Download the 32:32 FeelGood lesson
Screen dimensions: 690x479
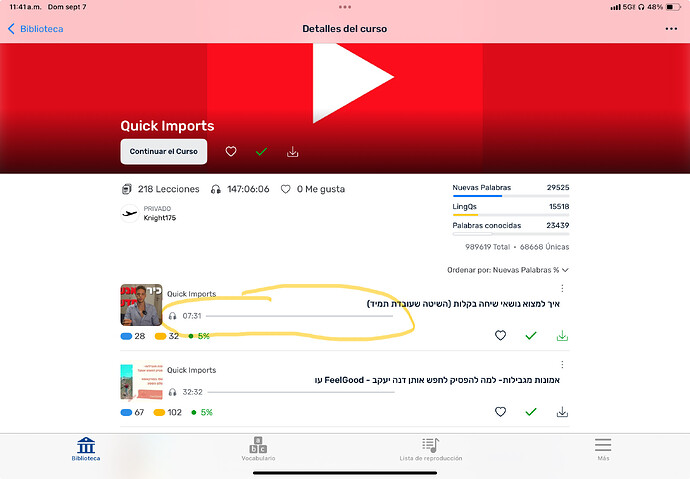[562, 412]
